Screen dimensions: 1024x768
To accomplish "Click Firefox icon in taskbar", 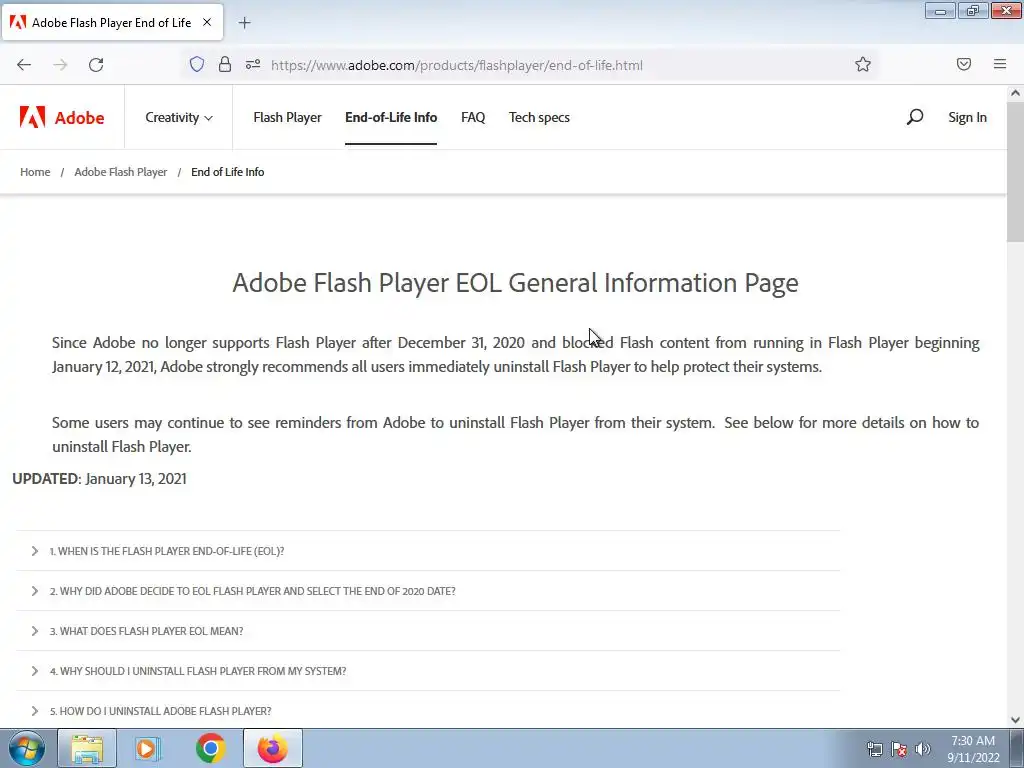I will click(x=273, y=748).
